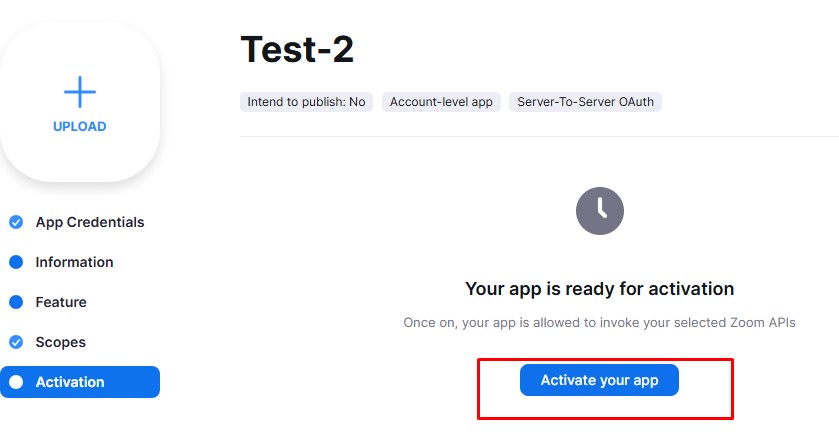Image resolution: width=839 pixels, height=444 pixels.
Task: Click the blue plus upload icon
Action: pos(80,92)
